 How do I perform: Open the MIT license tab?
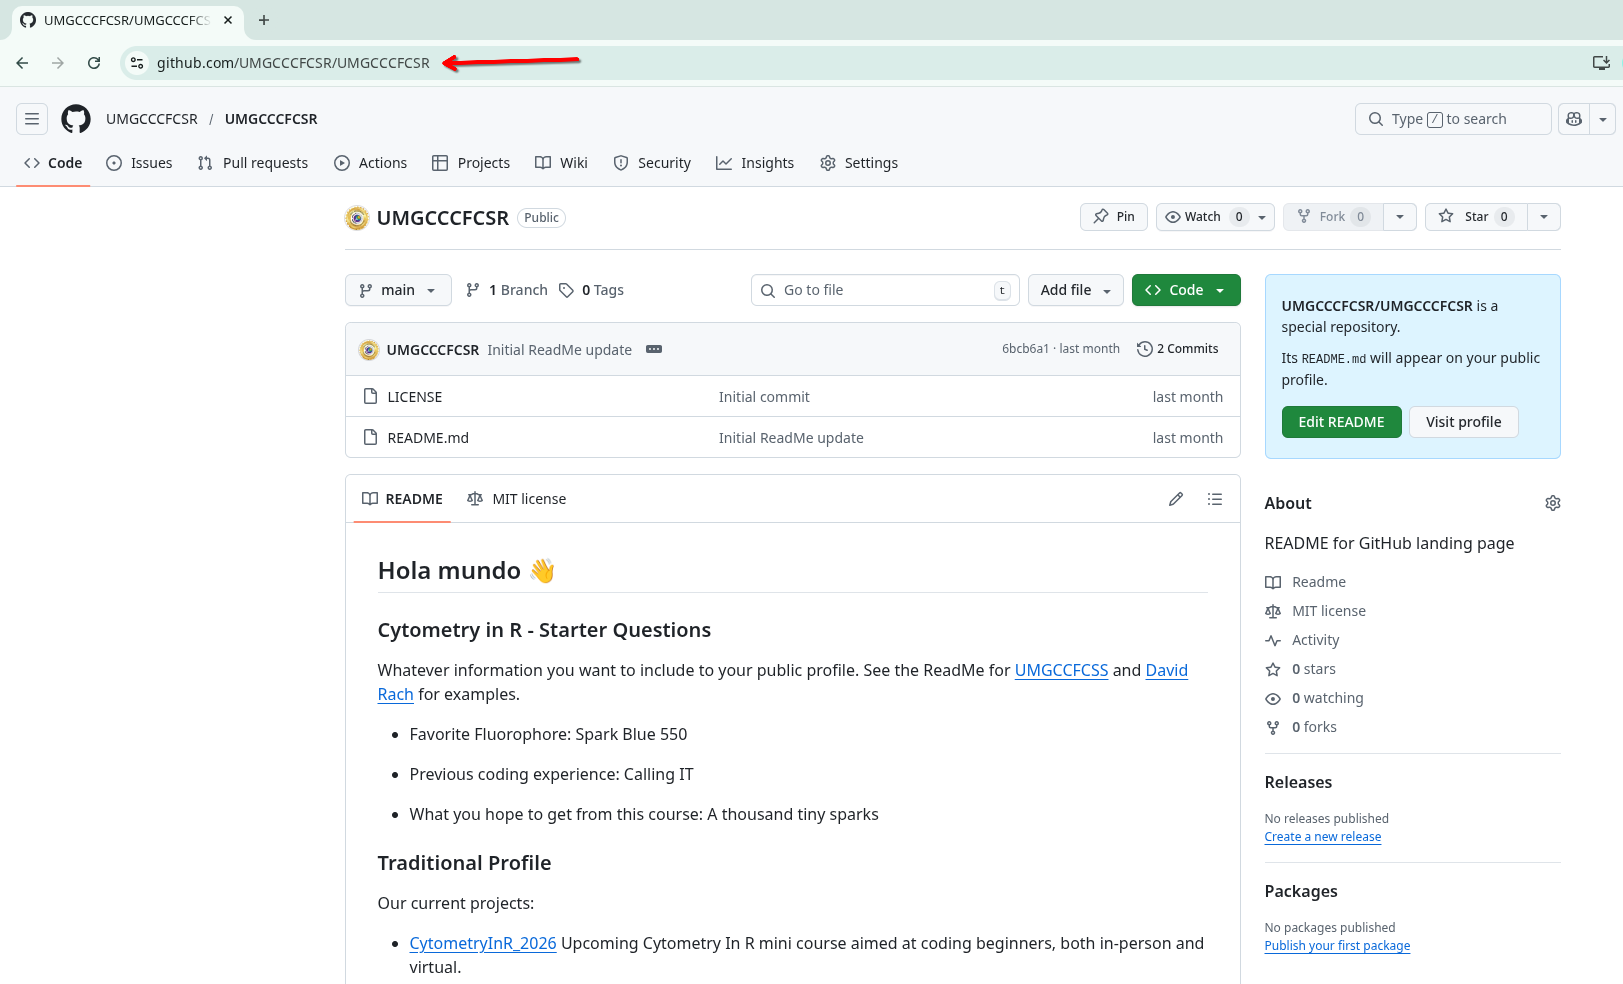517,499
